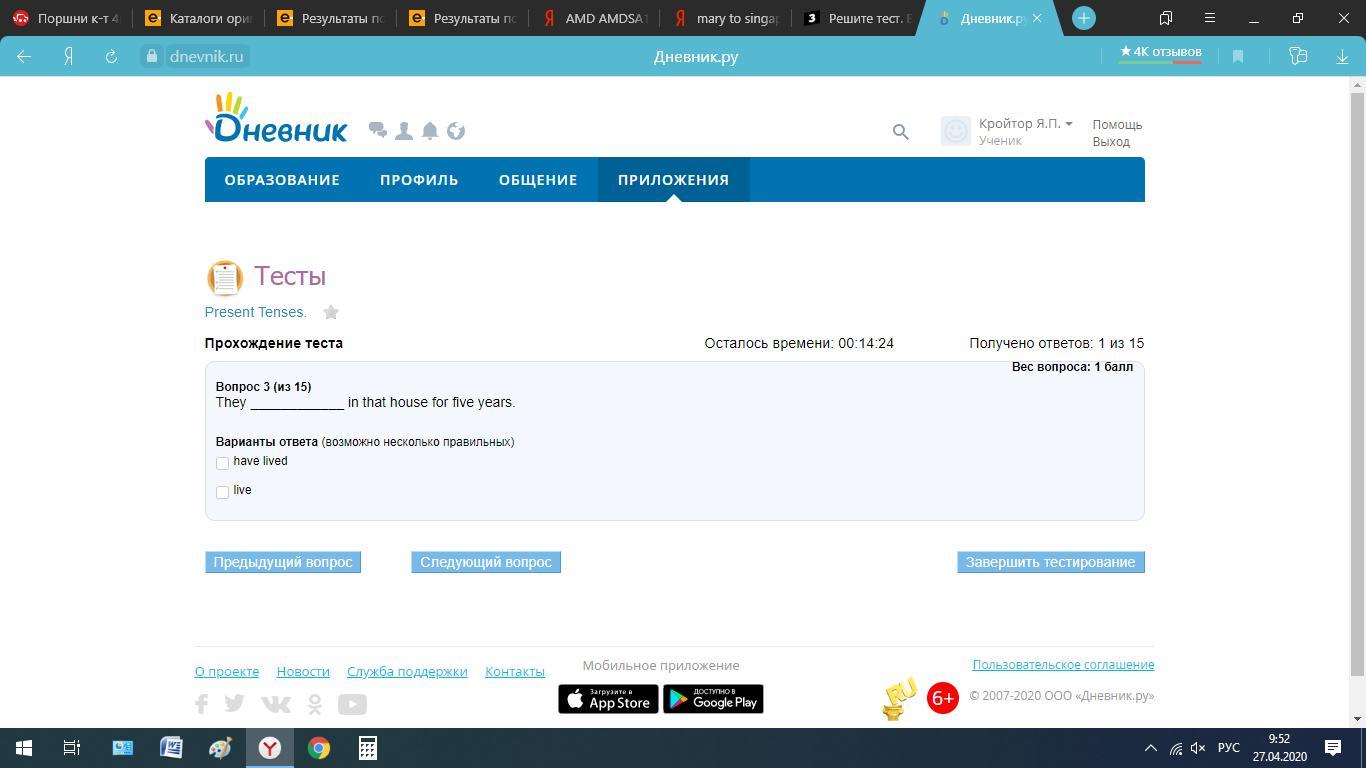Image resolution: width=1366 pixels, height=768 pixels.
Task: Click the notifications bell icon
Action: click(430, 131)
